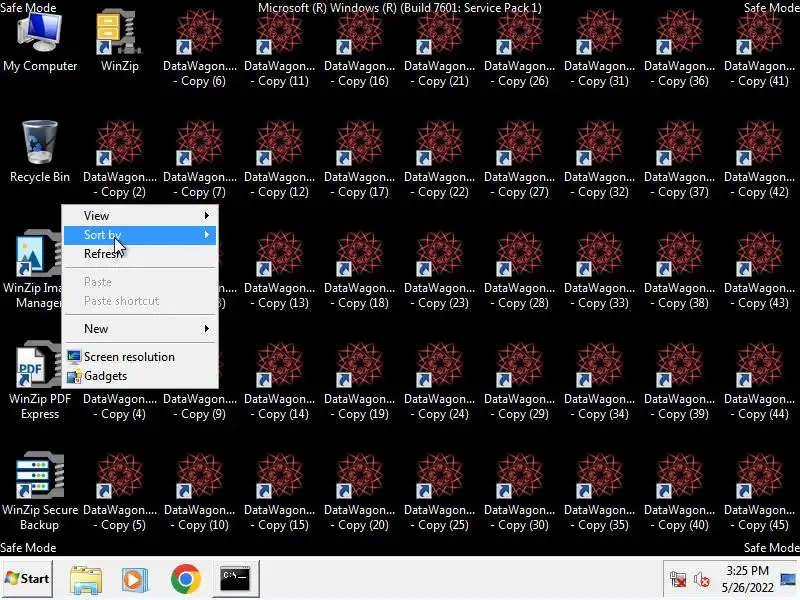Select the Recycle Bin icon
800x600 pixels.
point(40,153)
